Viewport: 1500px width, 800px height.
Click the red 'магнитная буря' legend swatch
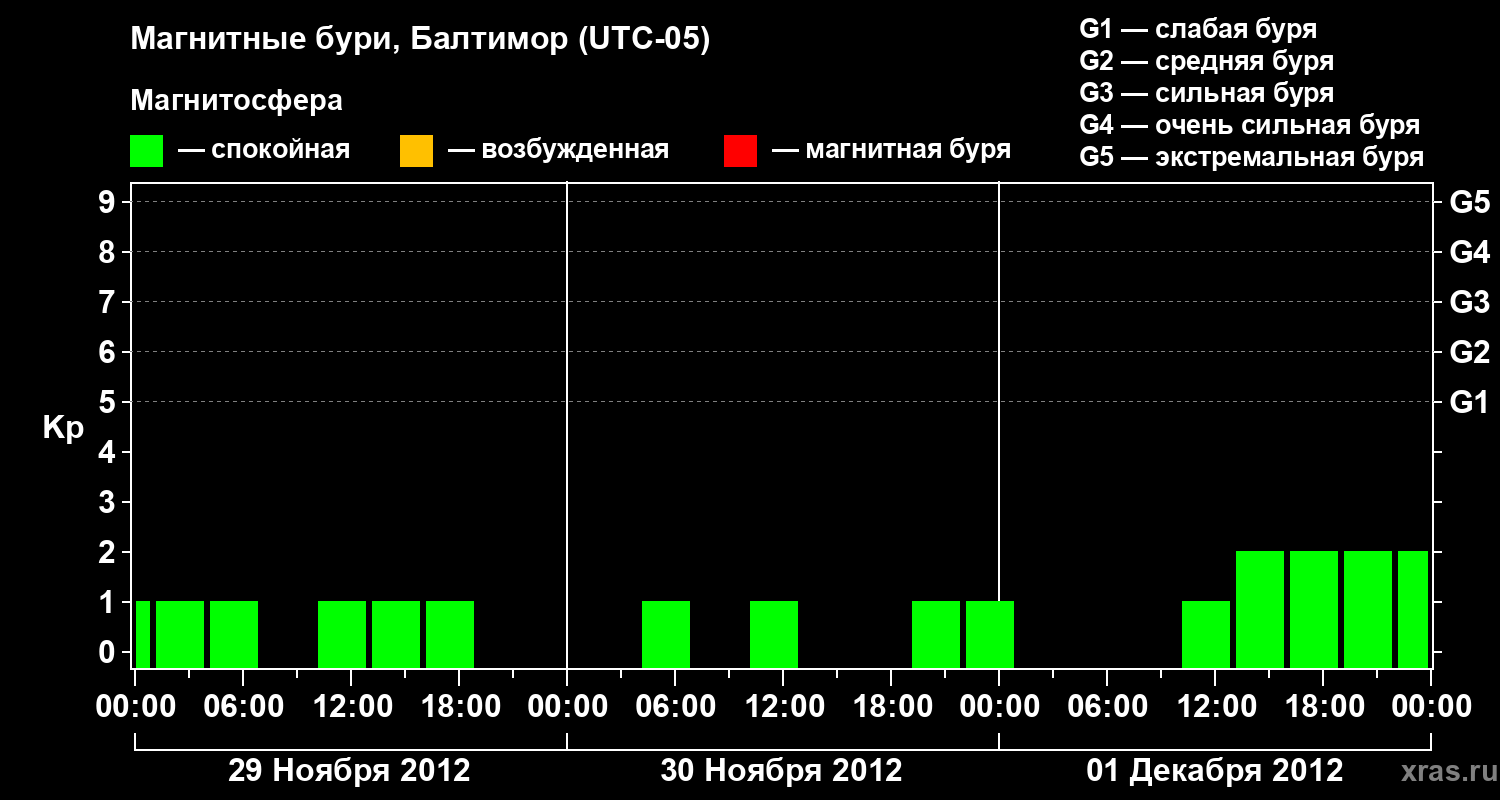point(740,151)
